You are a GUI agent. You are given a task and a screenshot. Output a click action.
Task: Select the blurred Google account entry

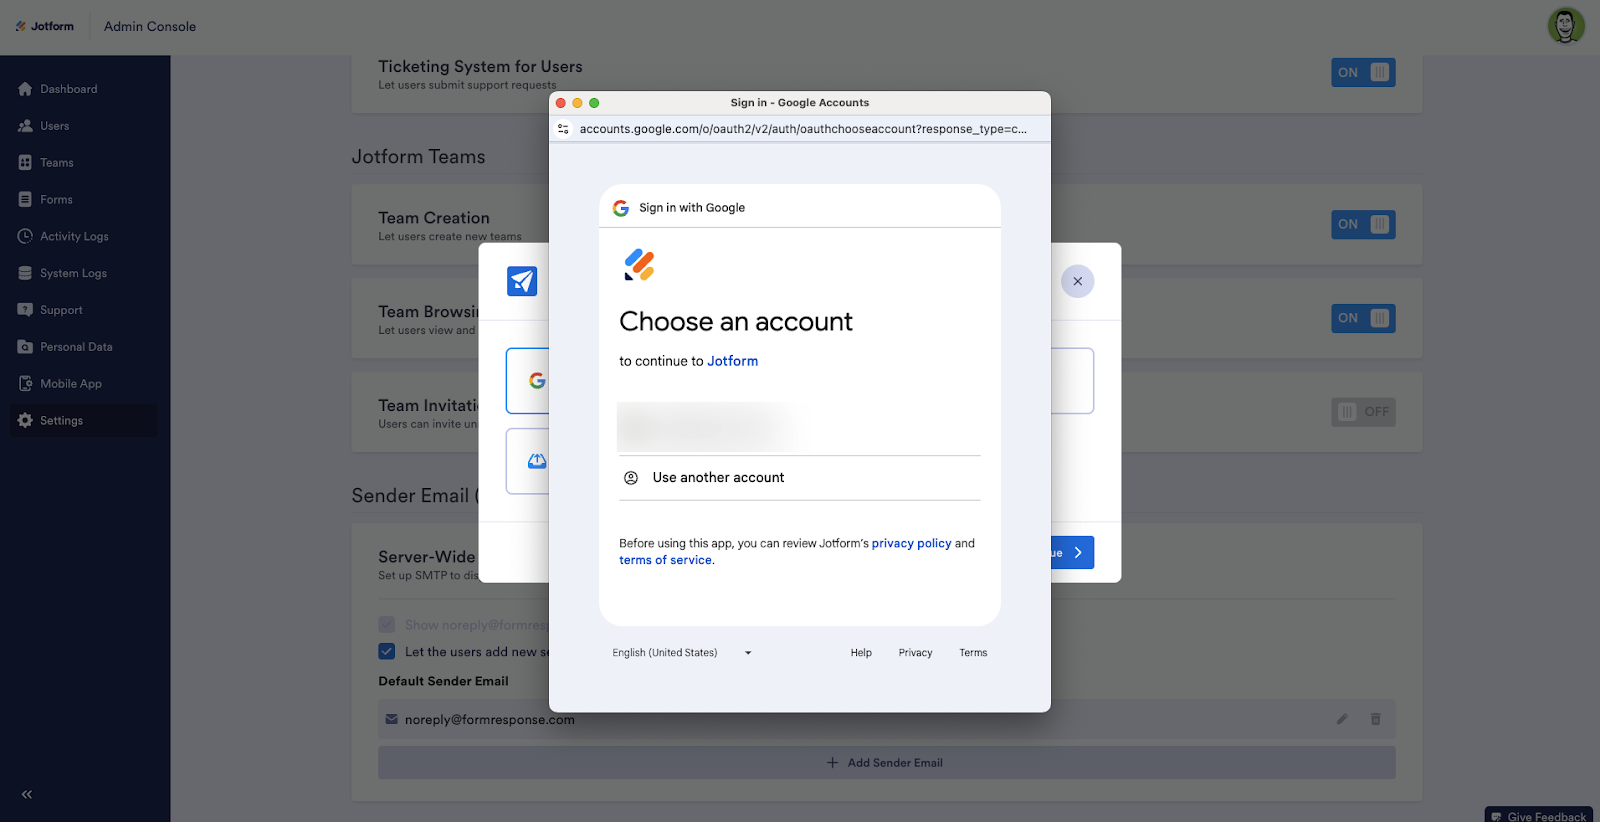[800, 428]
